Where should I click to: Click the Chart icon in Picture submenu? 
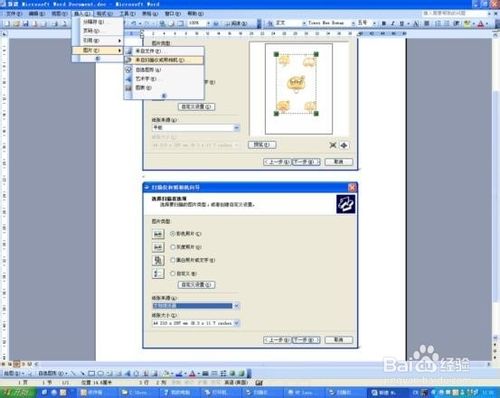click(x=128, y=88)
